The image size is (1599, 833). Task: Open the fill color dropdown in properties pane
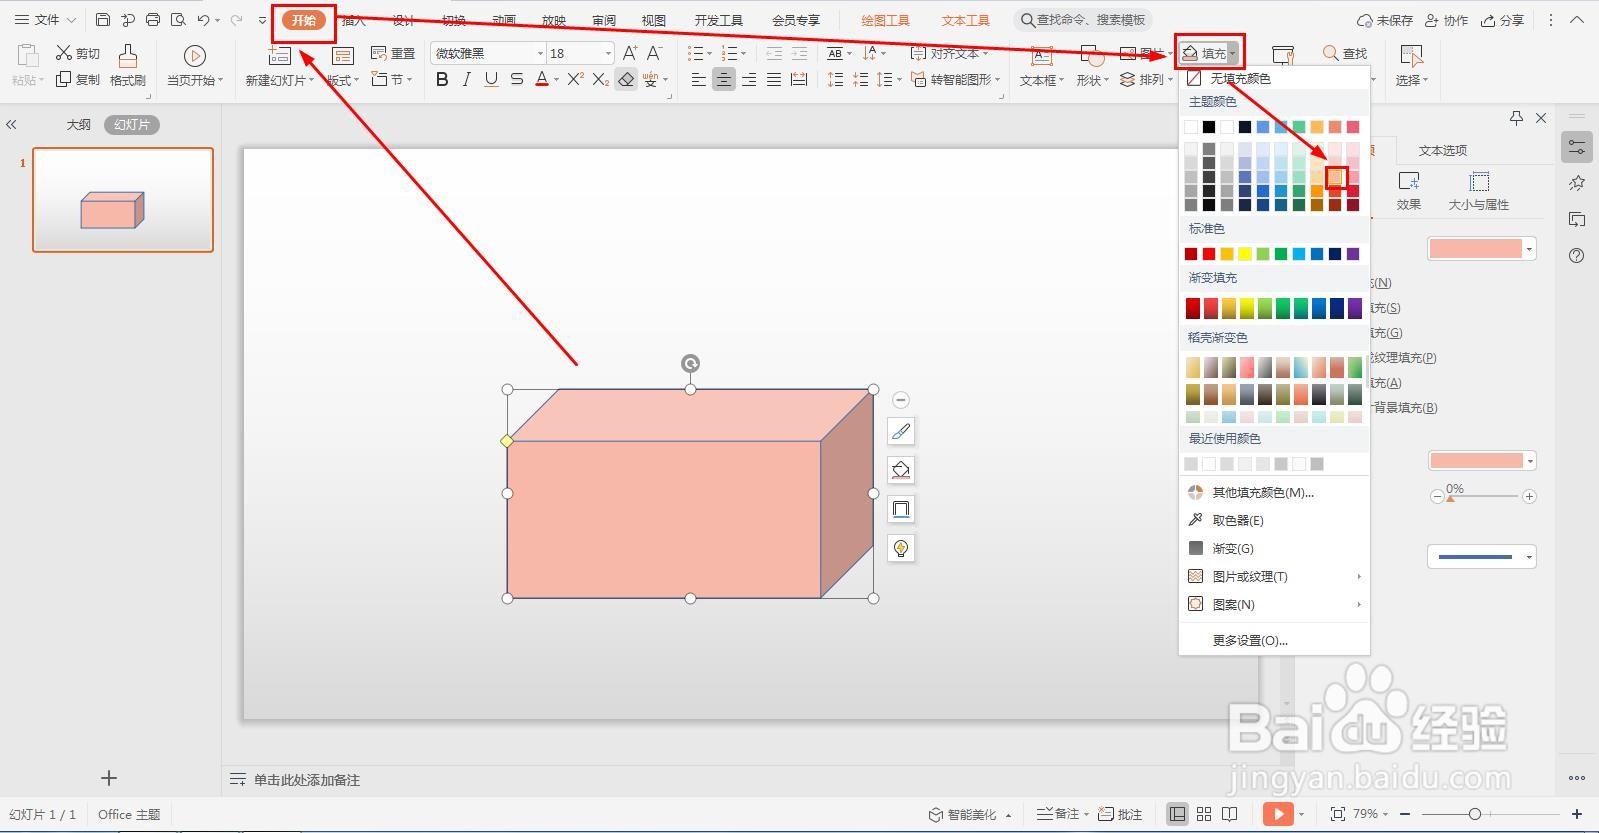(1529, 249)
